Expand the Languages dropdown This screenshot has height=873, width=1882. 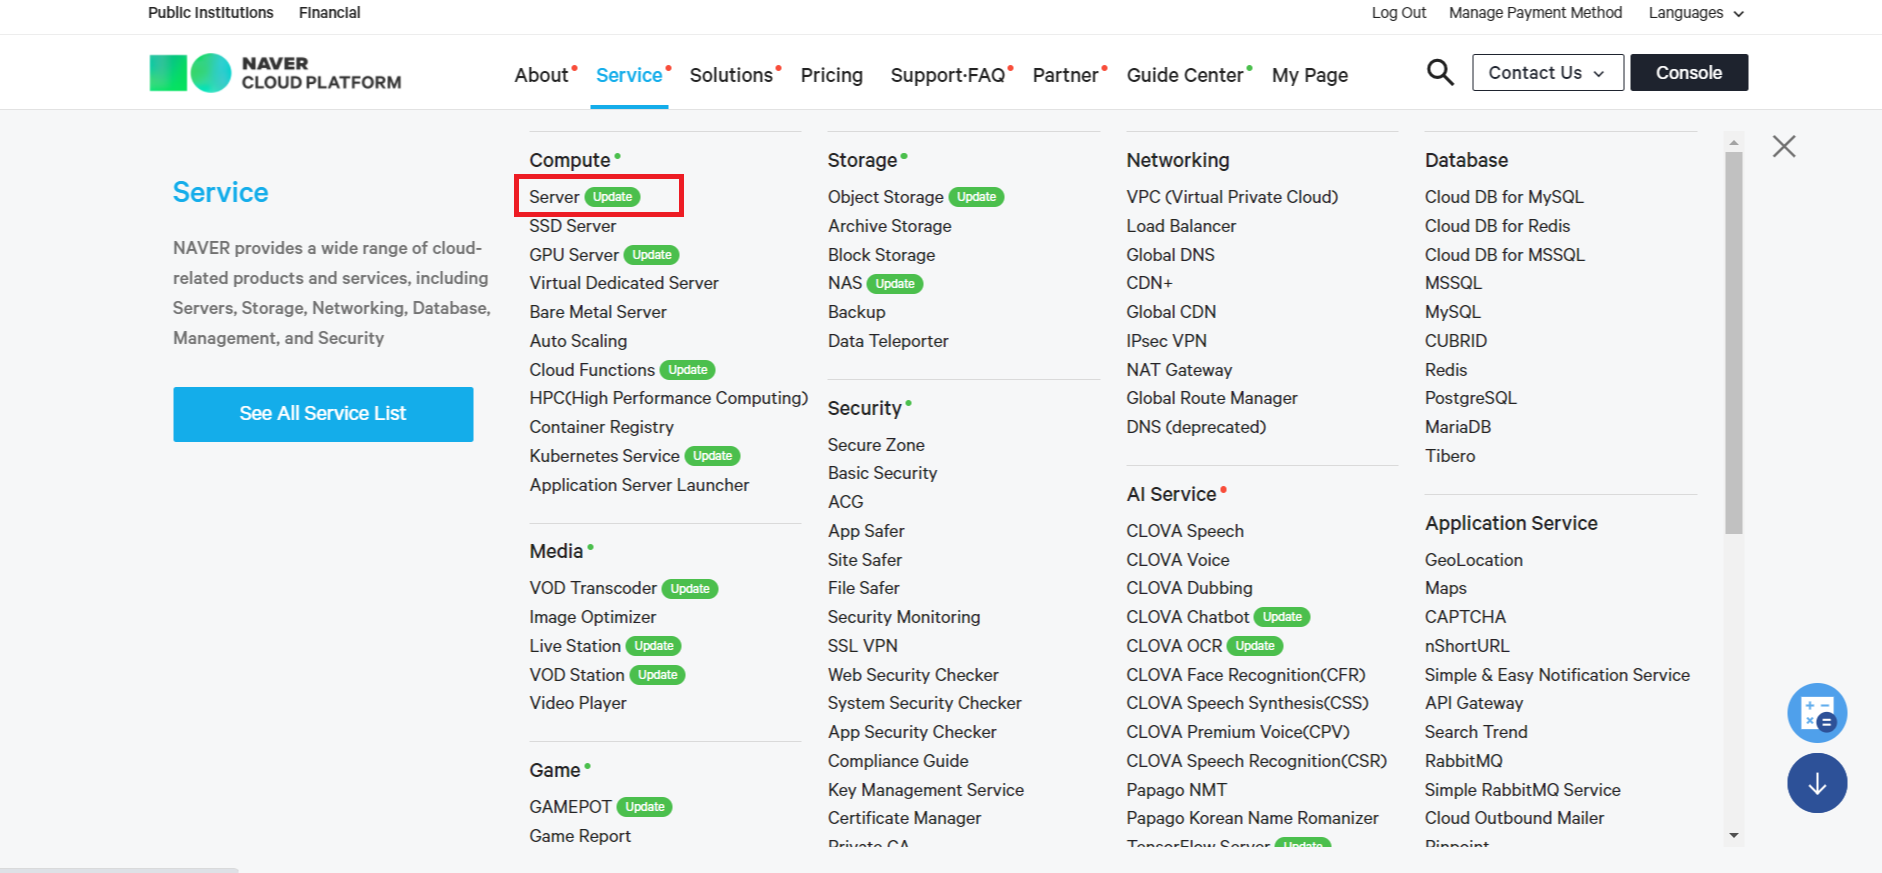(x=1696, y=13)
